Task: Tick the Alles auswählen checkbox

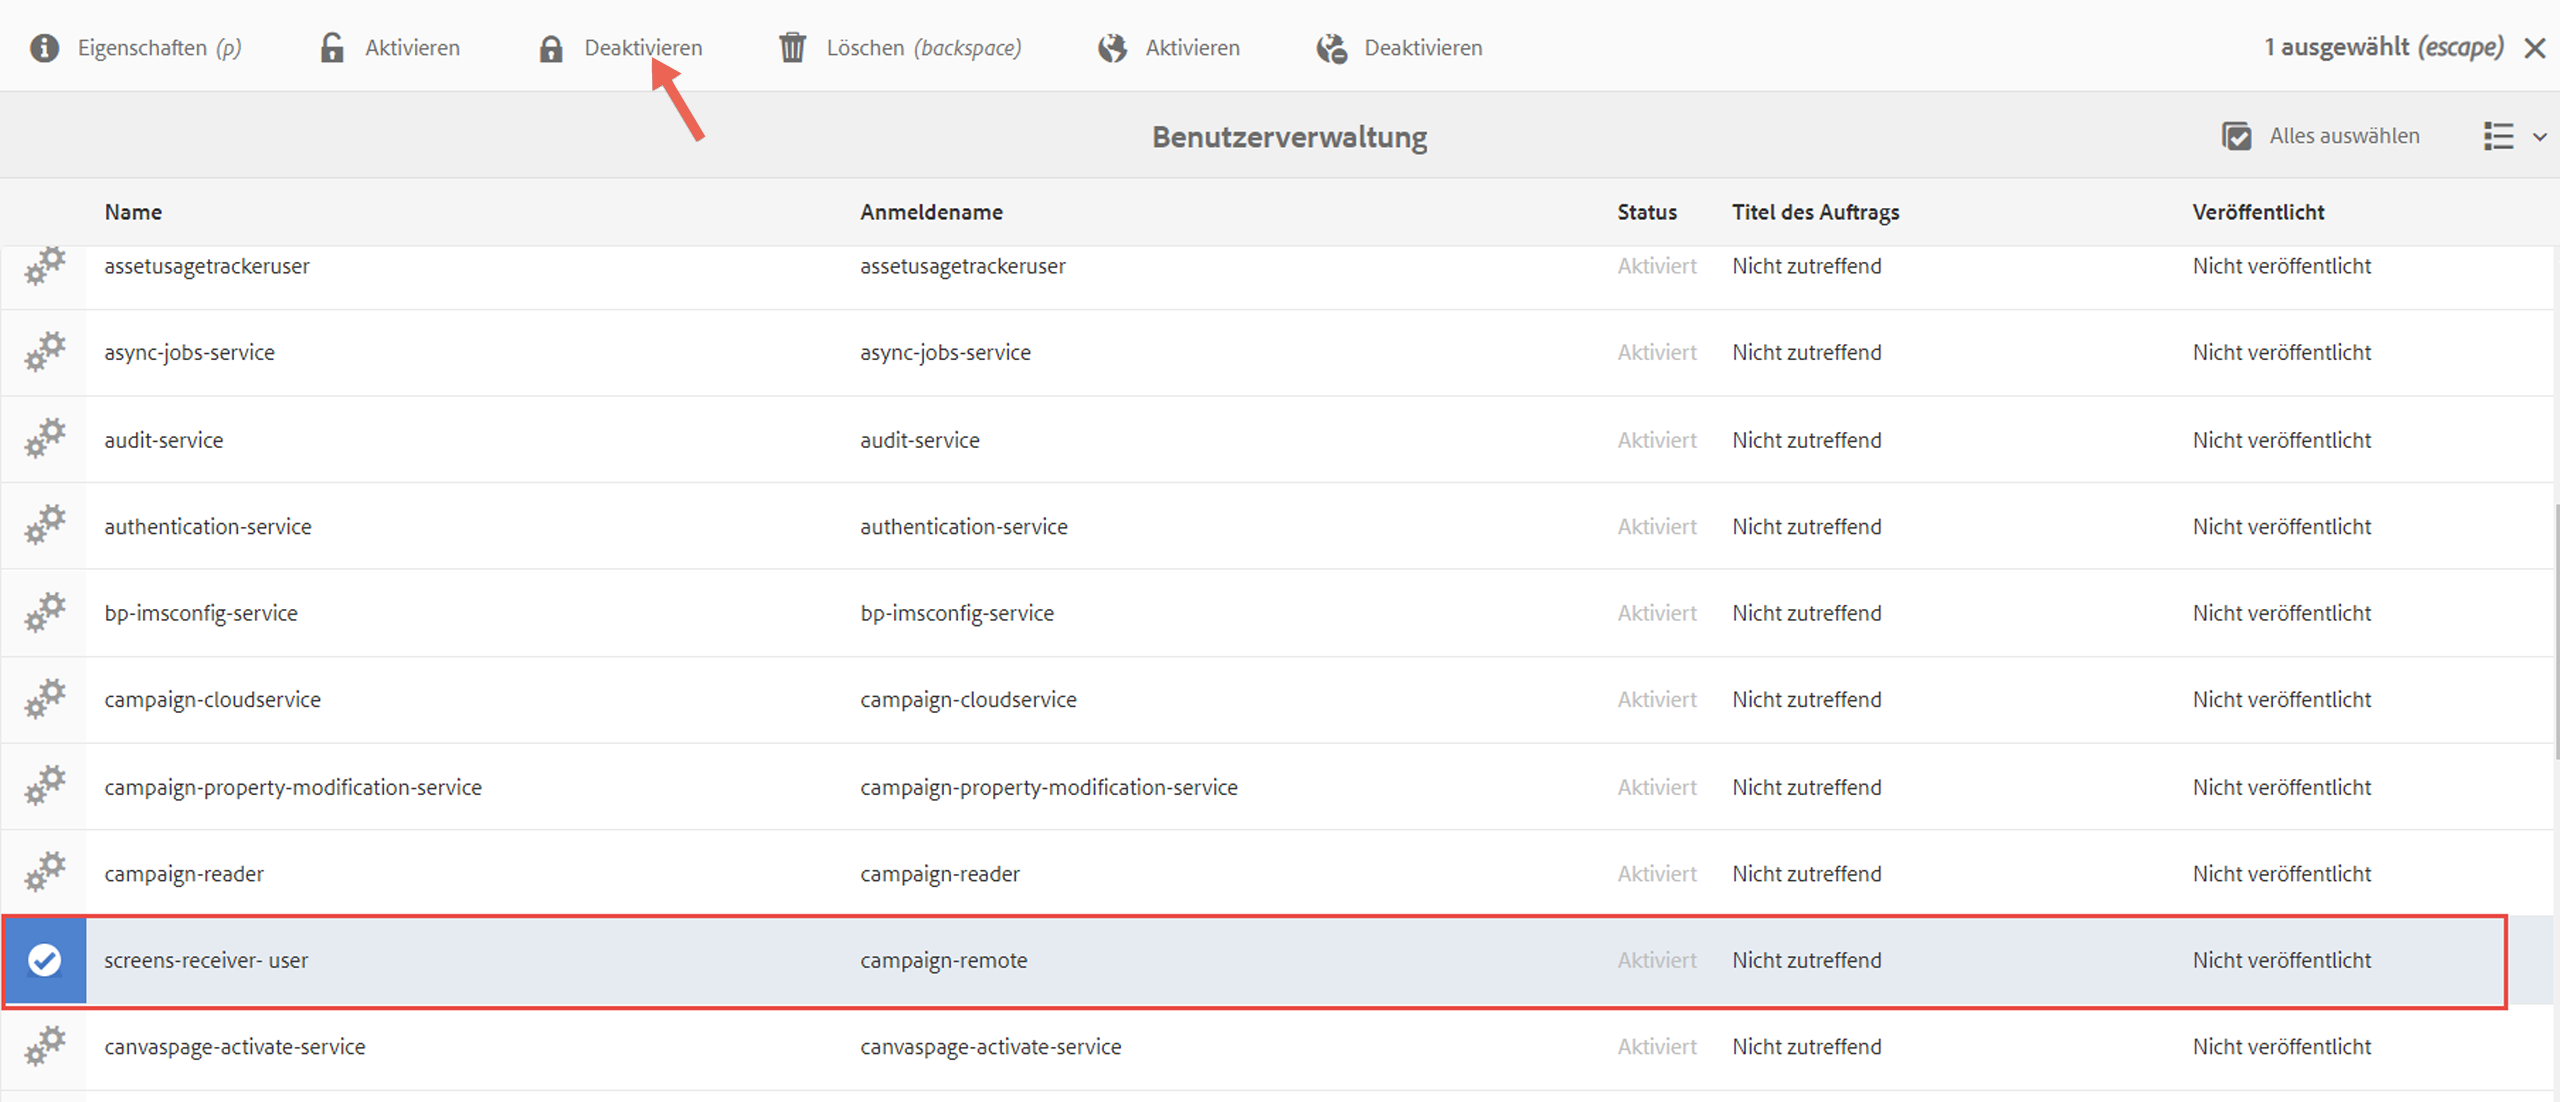Action: click(2237, 136)
